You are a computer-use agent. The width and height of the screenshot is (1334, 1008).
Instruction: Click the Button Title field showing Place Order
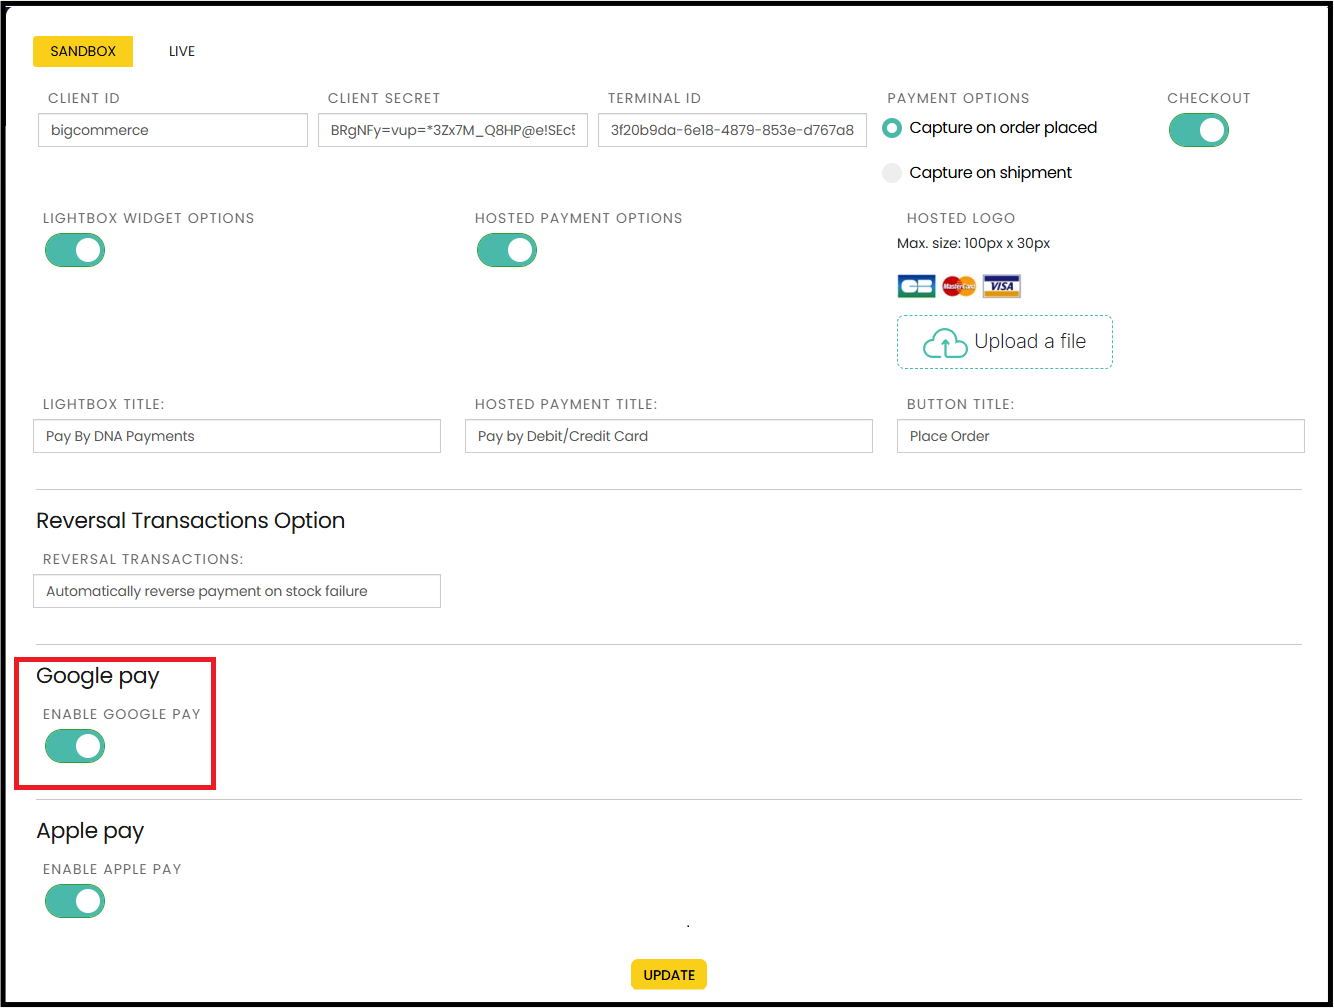pyautogui.click(x=1100, y=436)
